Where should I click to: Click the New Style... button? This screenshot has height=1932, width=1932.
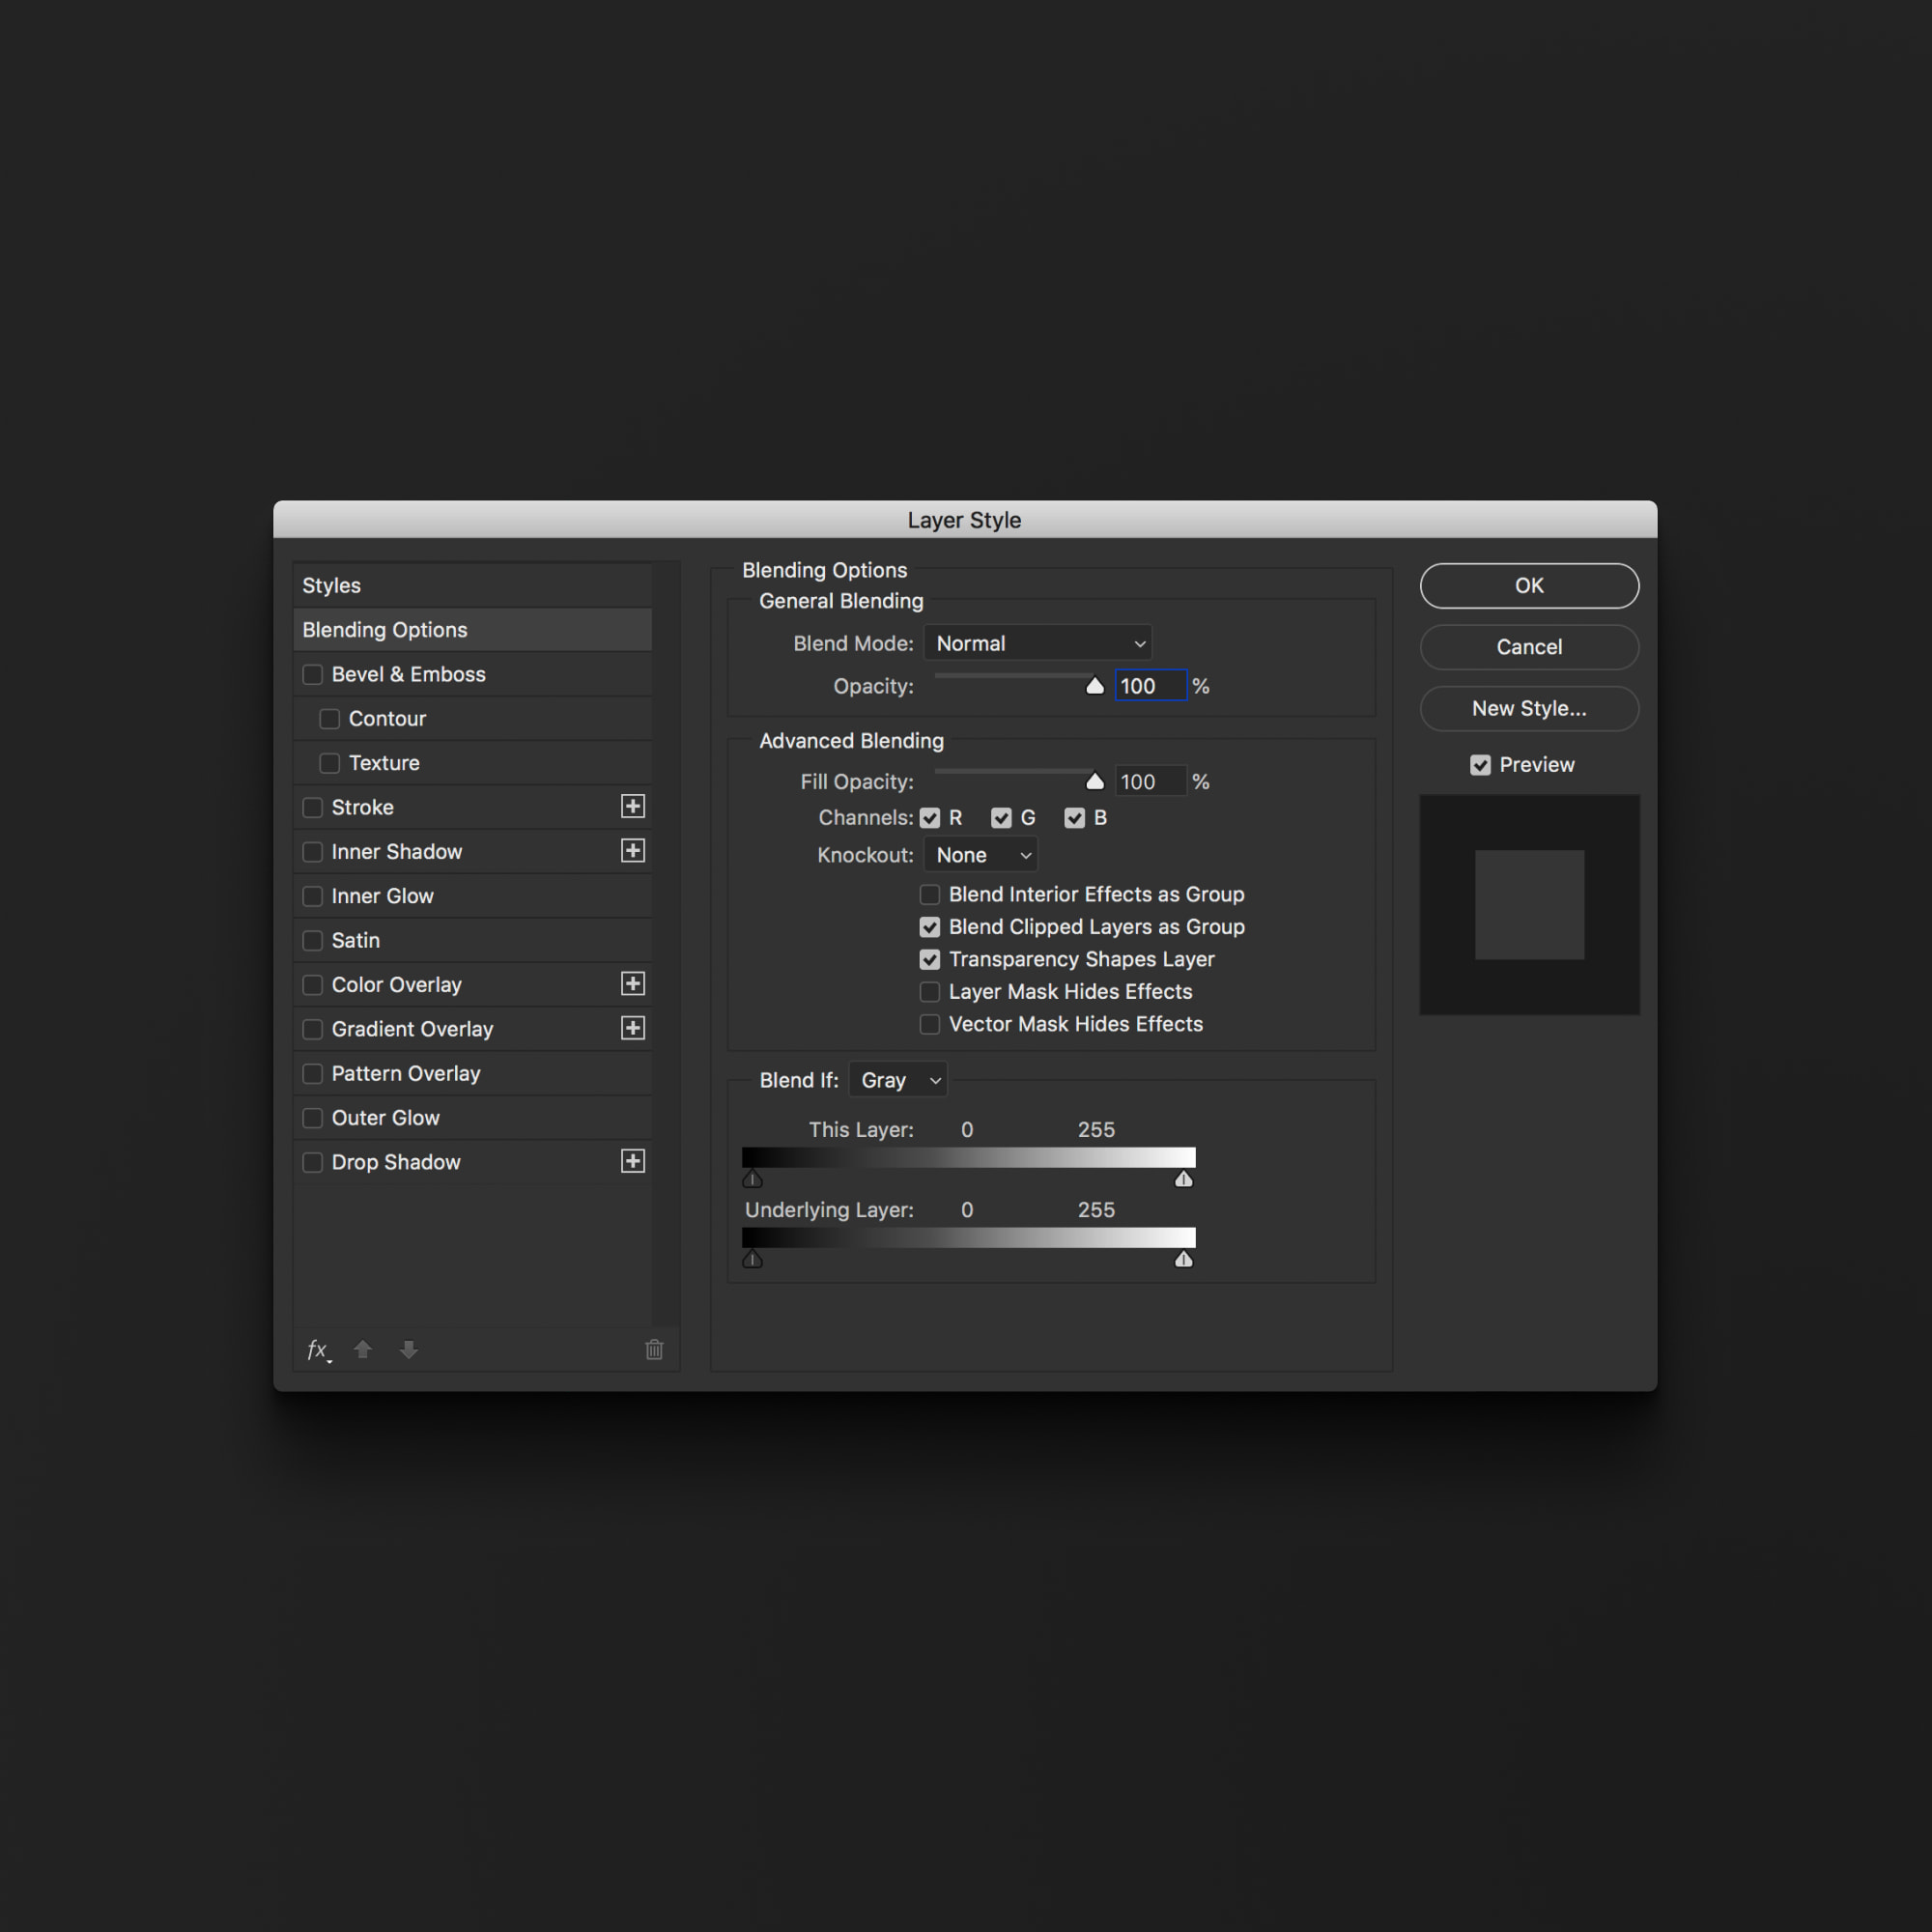point(1529,709)
